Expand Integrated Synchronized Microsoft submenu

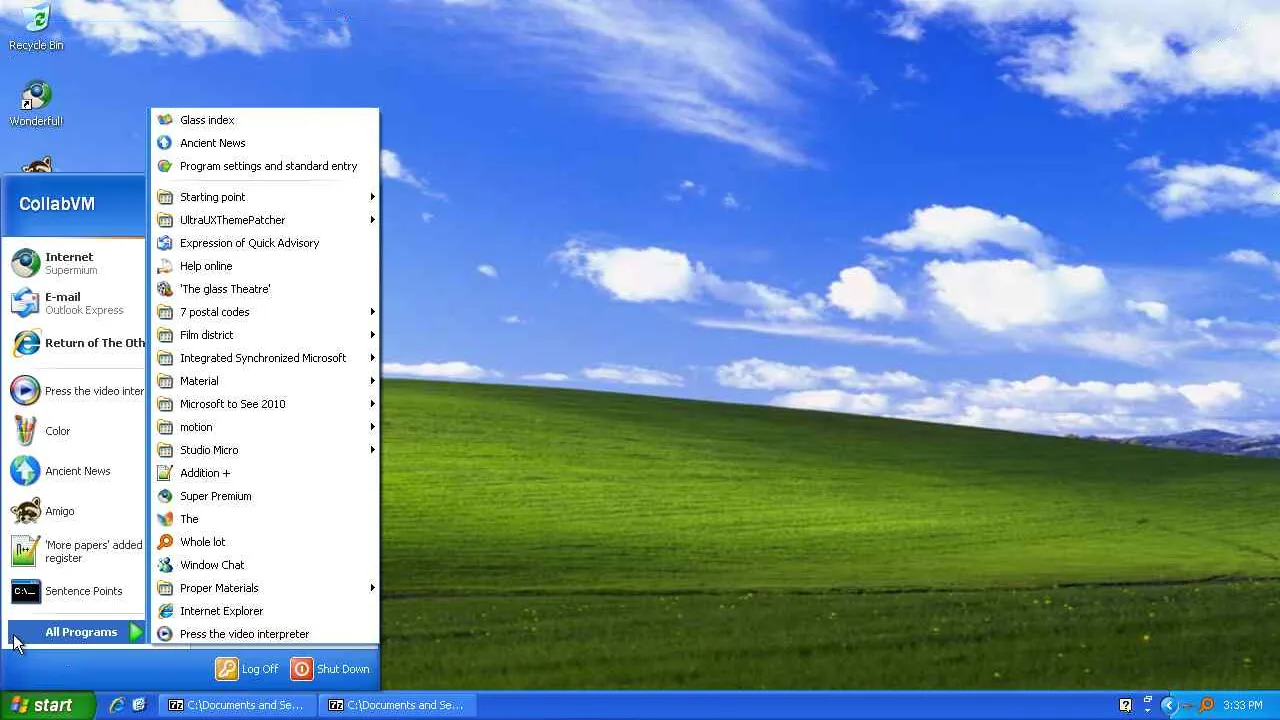point(265,358)
